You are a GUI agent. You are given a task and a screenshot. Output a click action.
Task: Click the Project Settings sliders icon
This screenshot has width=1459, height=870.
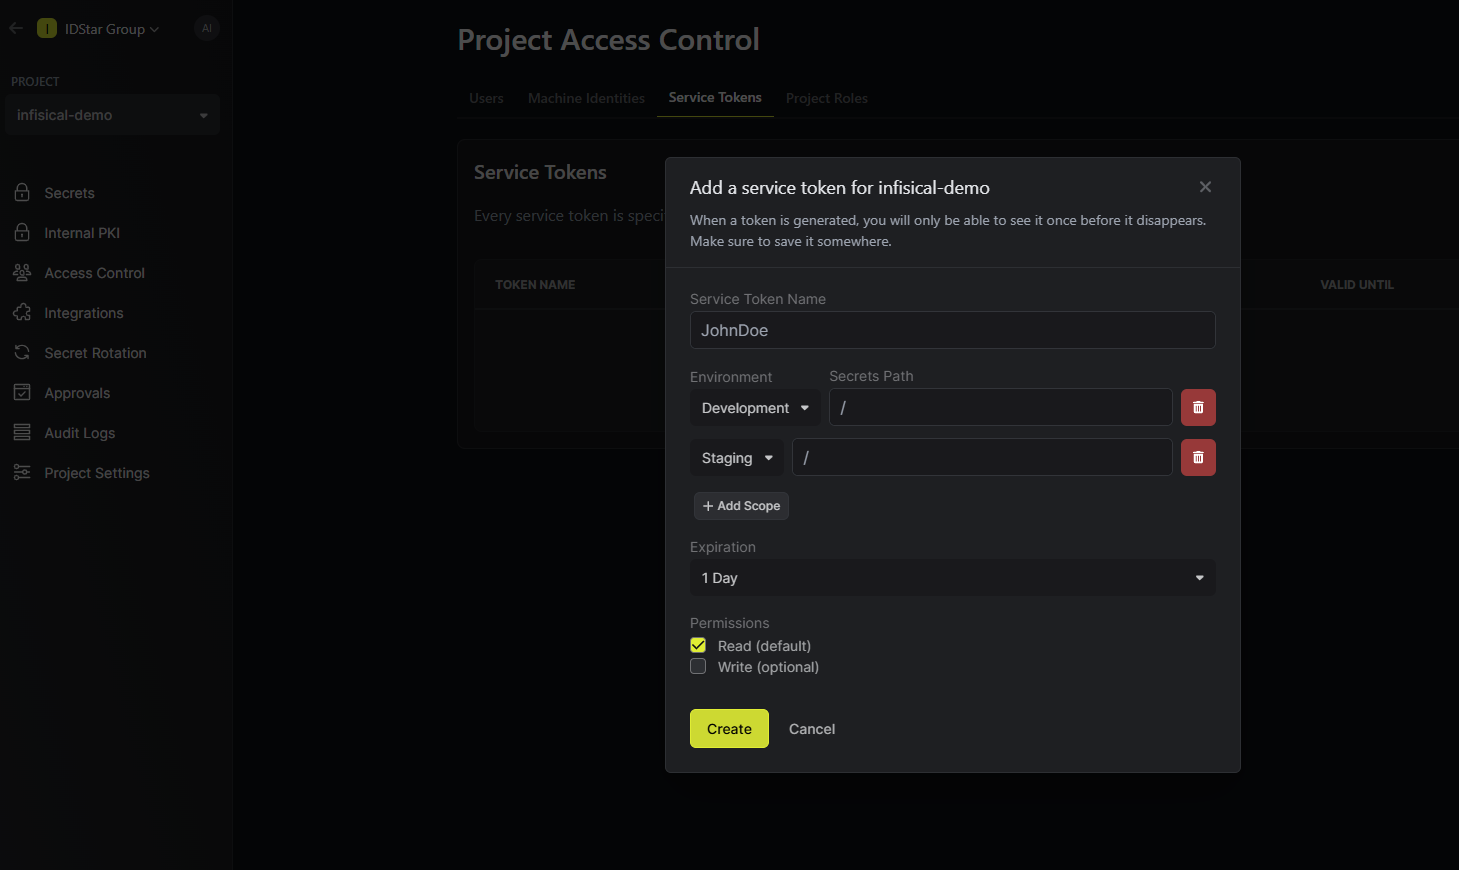tap(22, 472)
